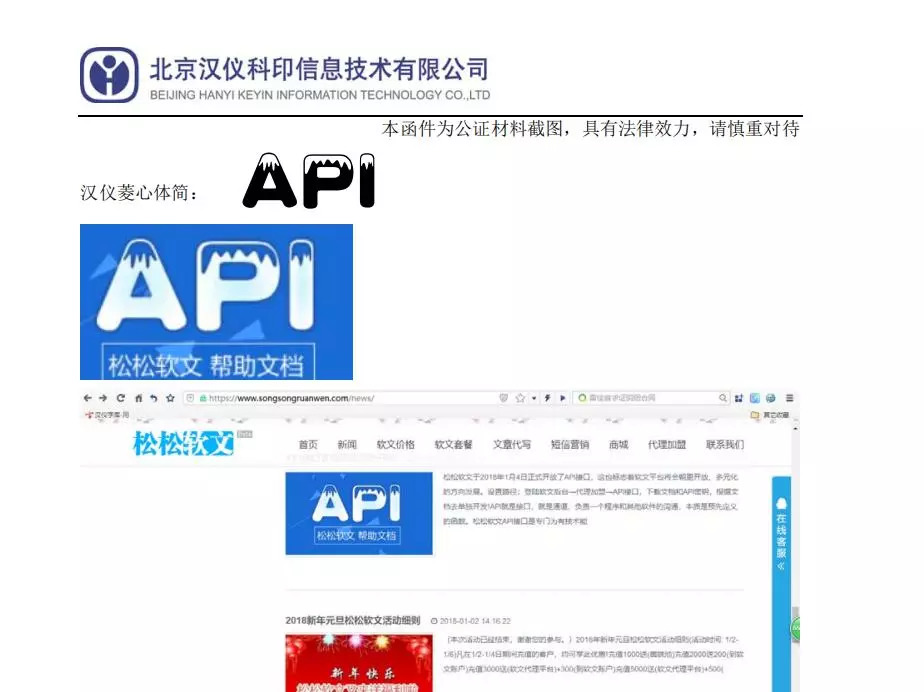Image resolution: width=924 pixels, height=692 pixels.
Task: Open the 软文价格 navigation item
Action: (x=395, y=444)
